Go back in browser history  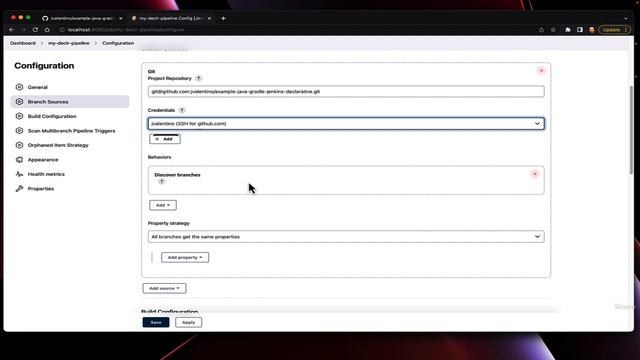coord(11,30)
